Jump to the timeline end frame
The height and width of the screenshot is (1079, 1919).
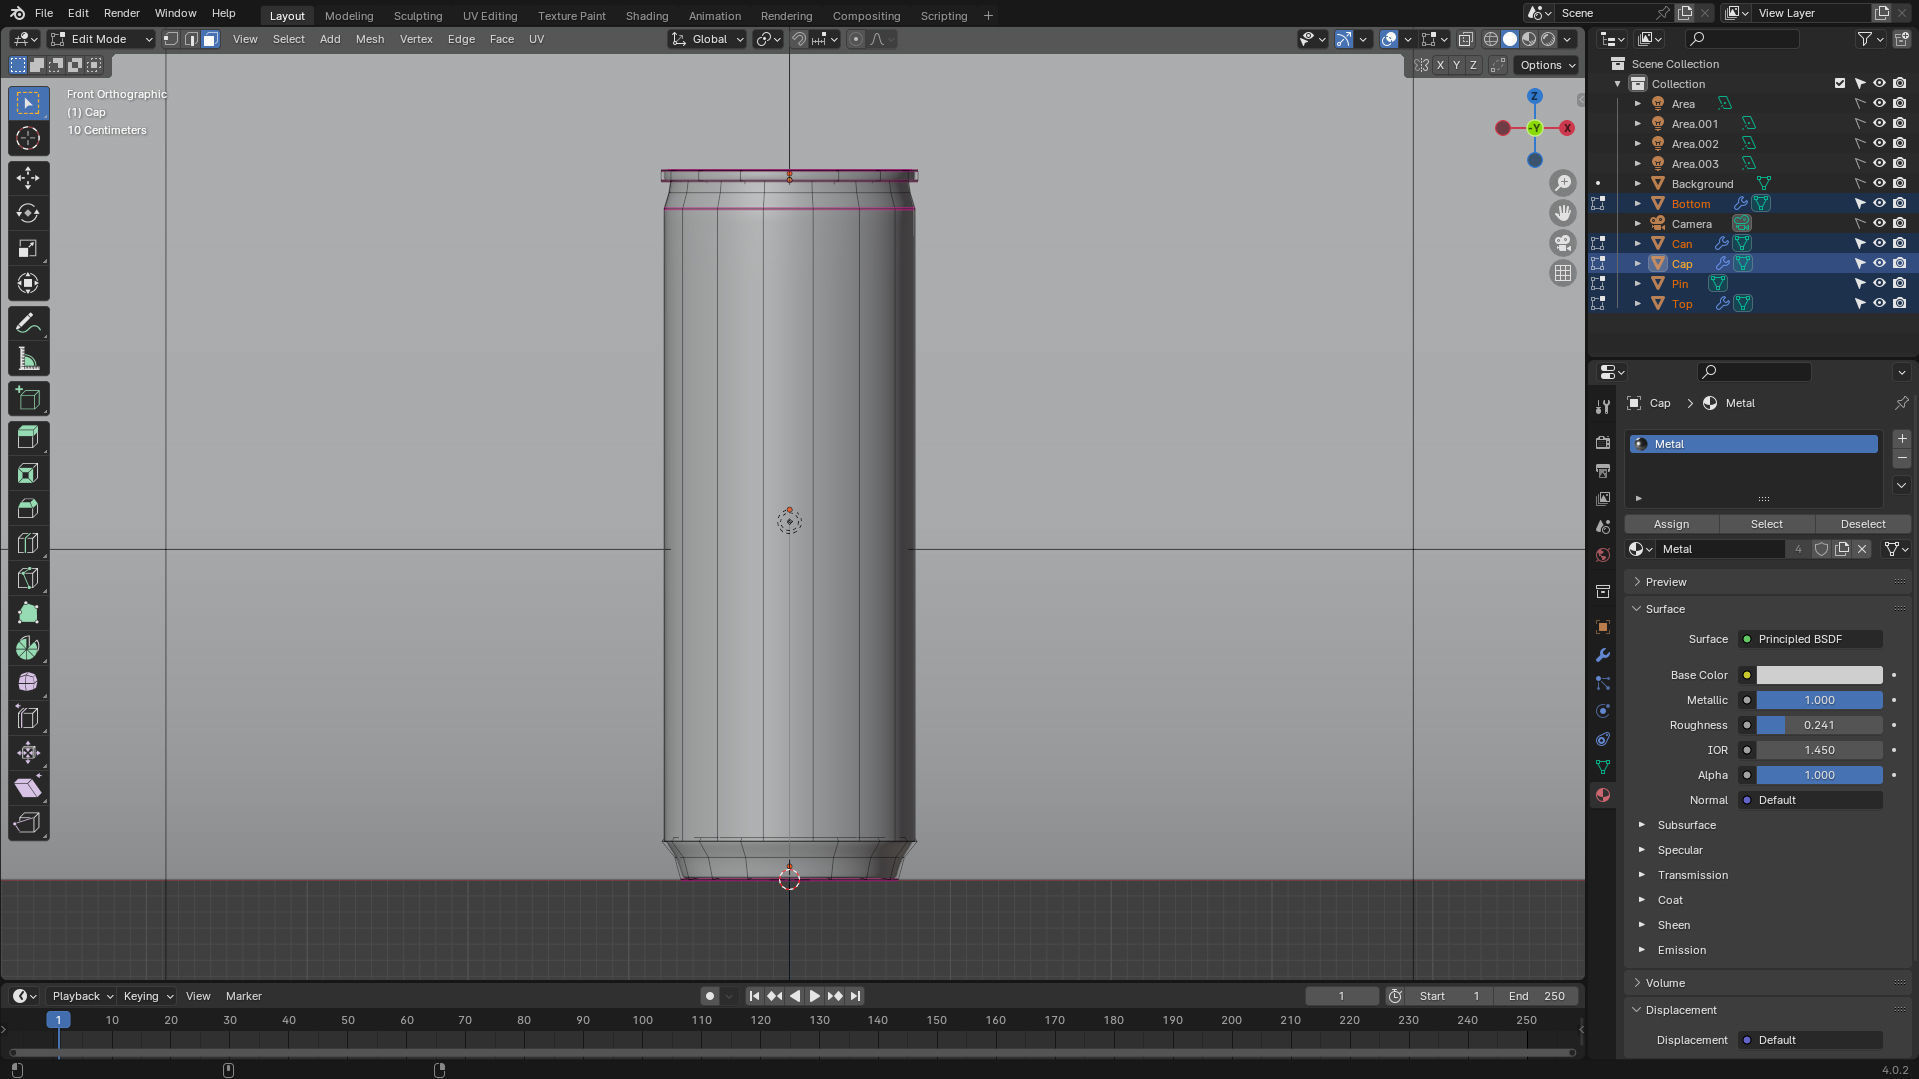tap(855, 996)
